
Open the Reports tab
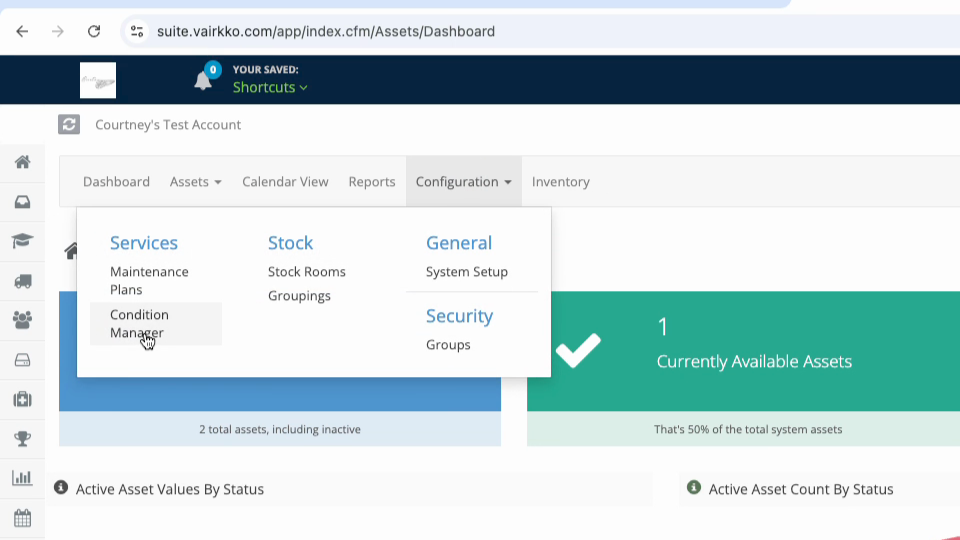click(372, 182)
